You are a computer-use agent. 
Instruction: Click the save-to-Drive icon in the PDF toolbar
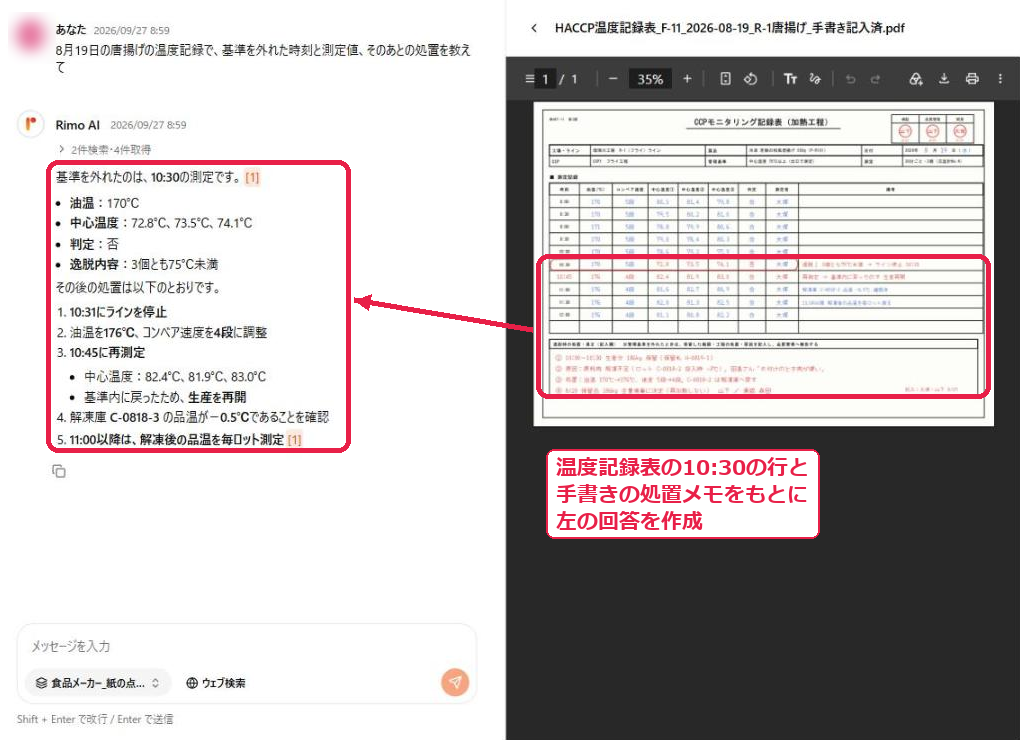[x=916, y=79]
